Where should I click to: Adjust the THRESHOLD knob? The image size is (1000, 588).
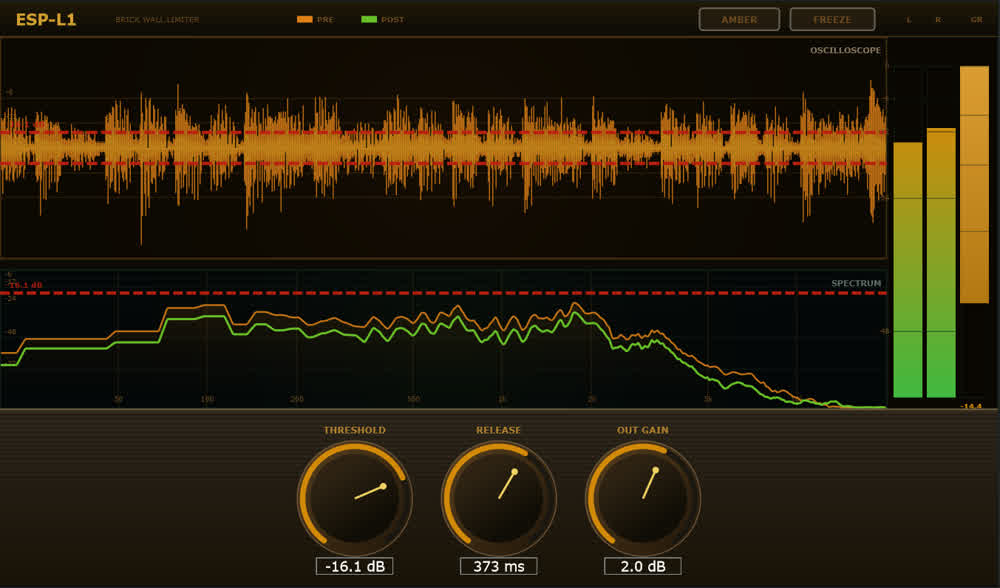tap(355, 498)
